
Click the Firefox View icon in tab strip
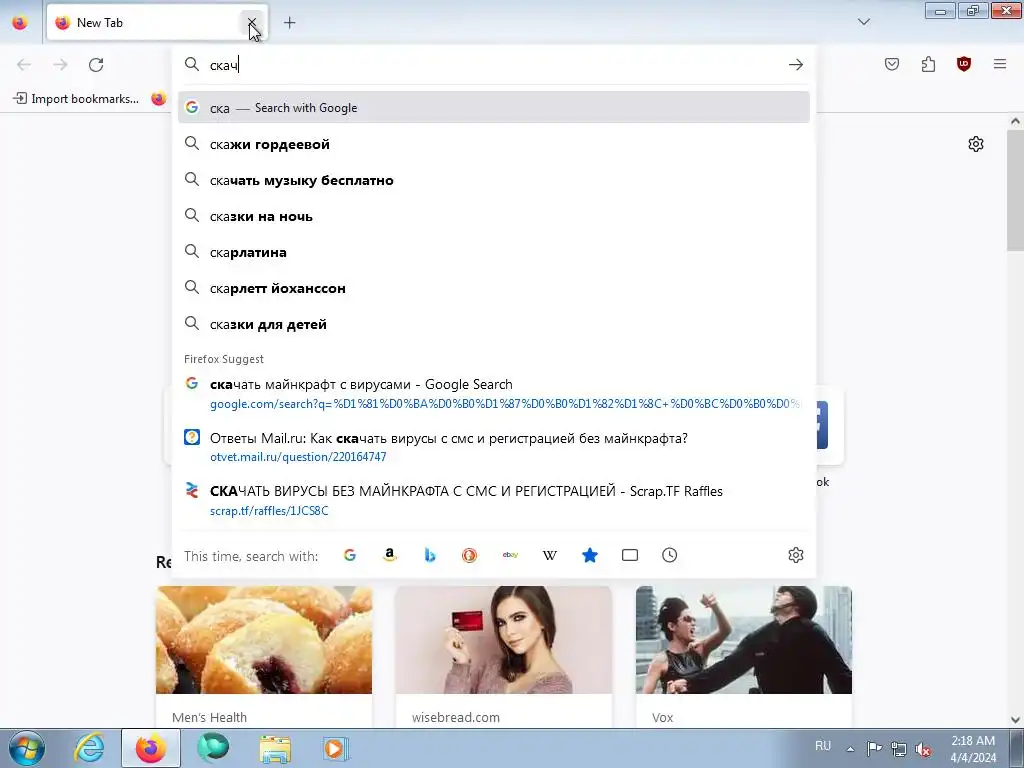click(x=20, y=22)
